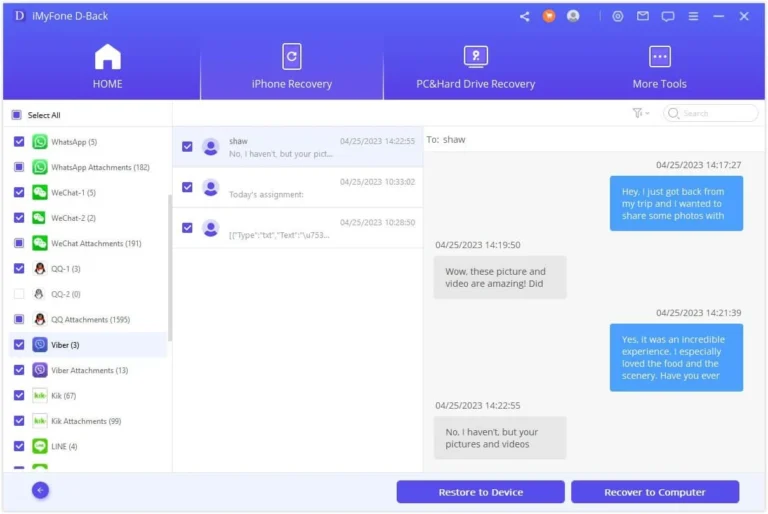
Task: Open the More Tools tab
Action: coord(659,67)
